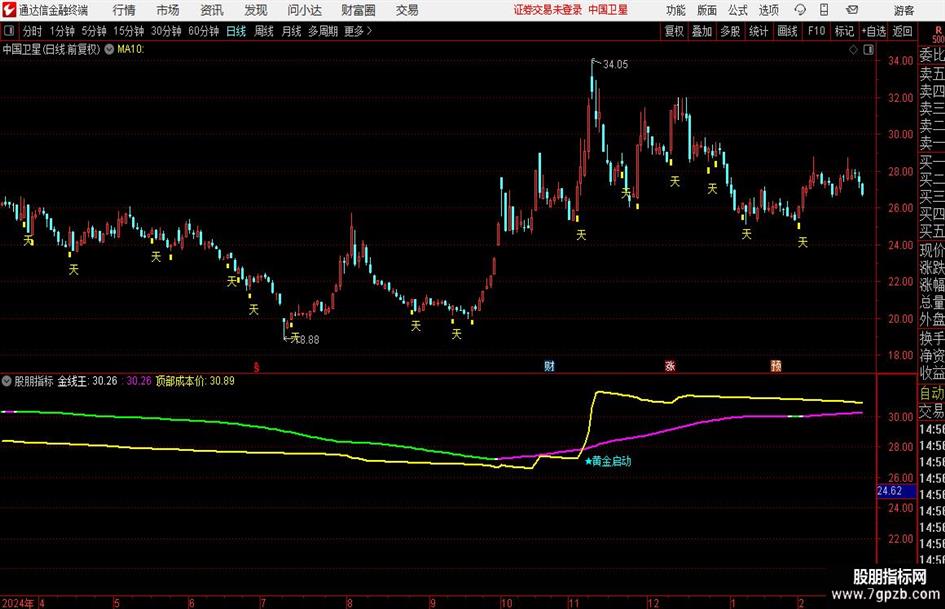Open the 交易 menu
945x609 pixels.
(x=407, y=10)
